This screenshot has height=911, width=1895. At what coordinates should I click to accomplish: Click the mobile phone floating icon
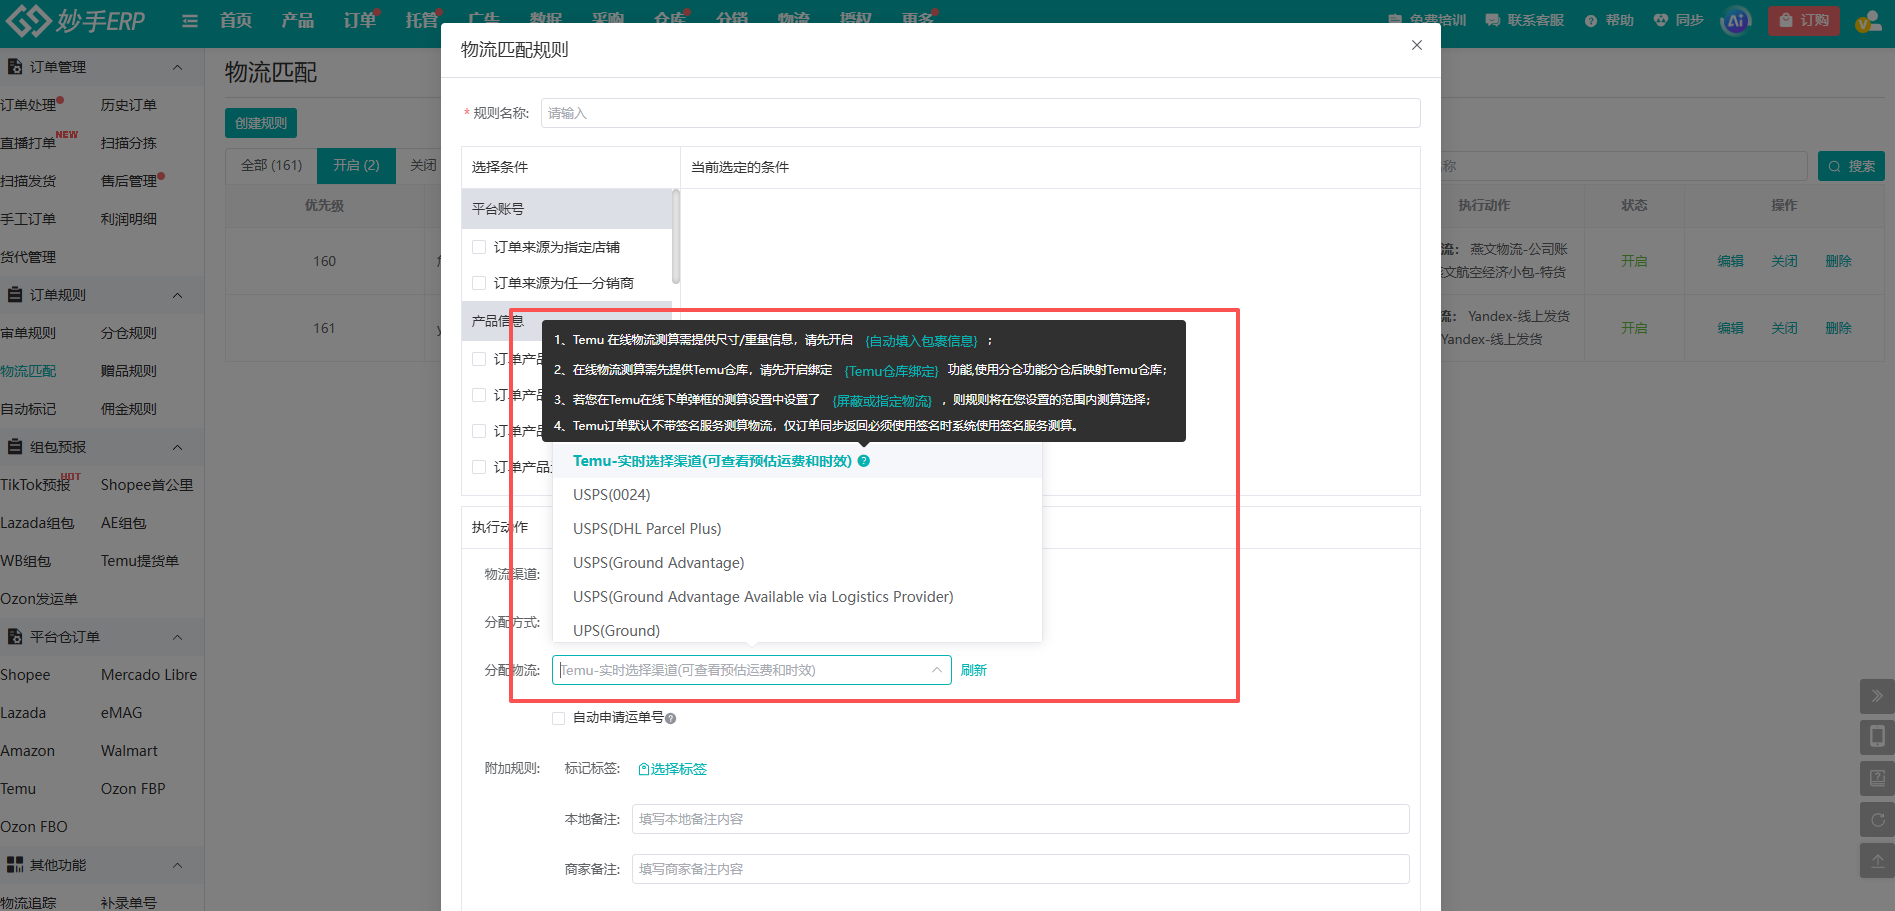tap(1877, 737)
